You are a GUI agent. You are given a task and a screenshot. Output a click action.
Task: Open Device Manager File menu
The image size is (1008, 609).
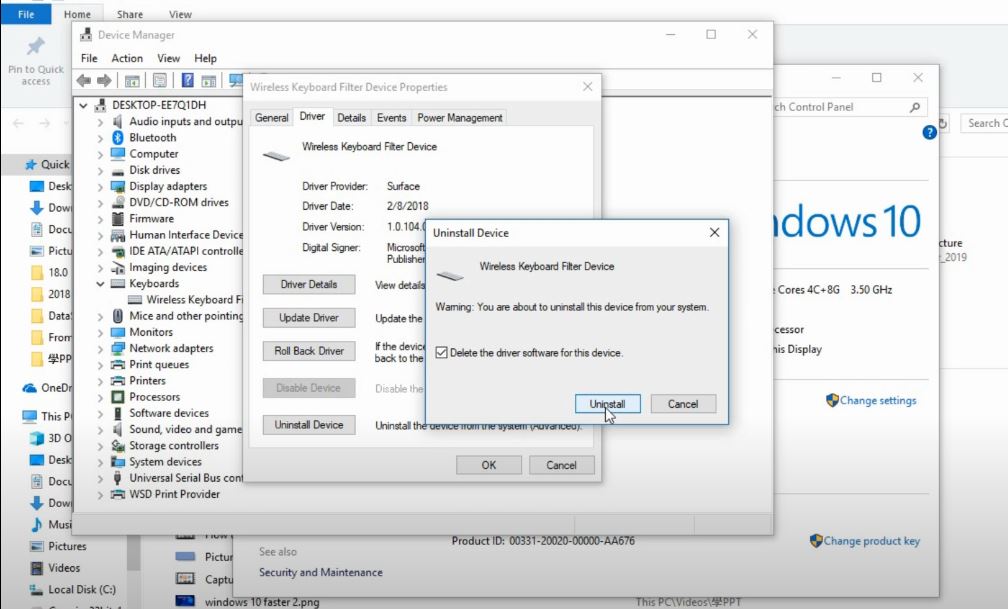[89, 58]
